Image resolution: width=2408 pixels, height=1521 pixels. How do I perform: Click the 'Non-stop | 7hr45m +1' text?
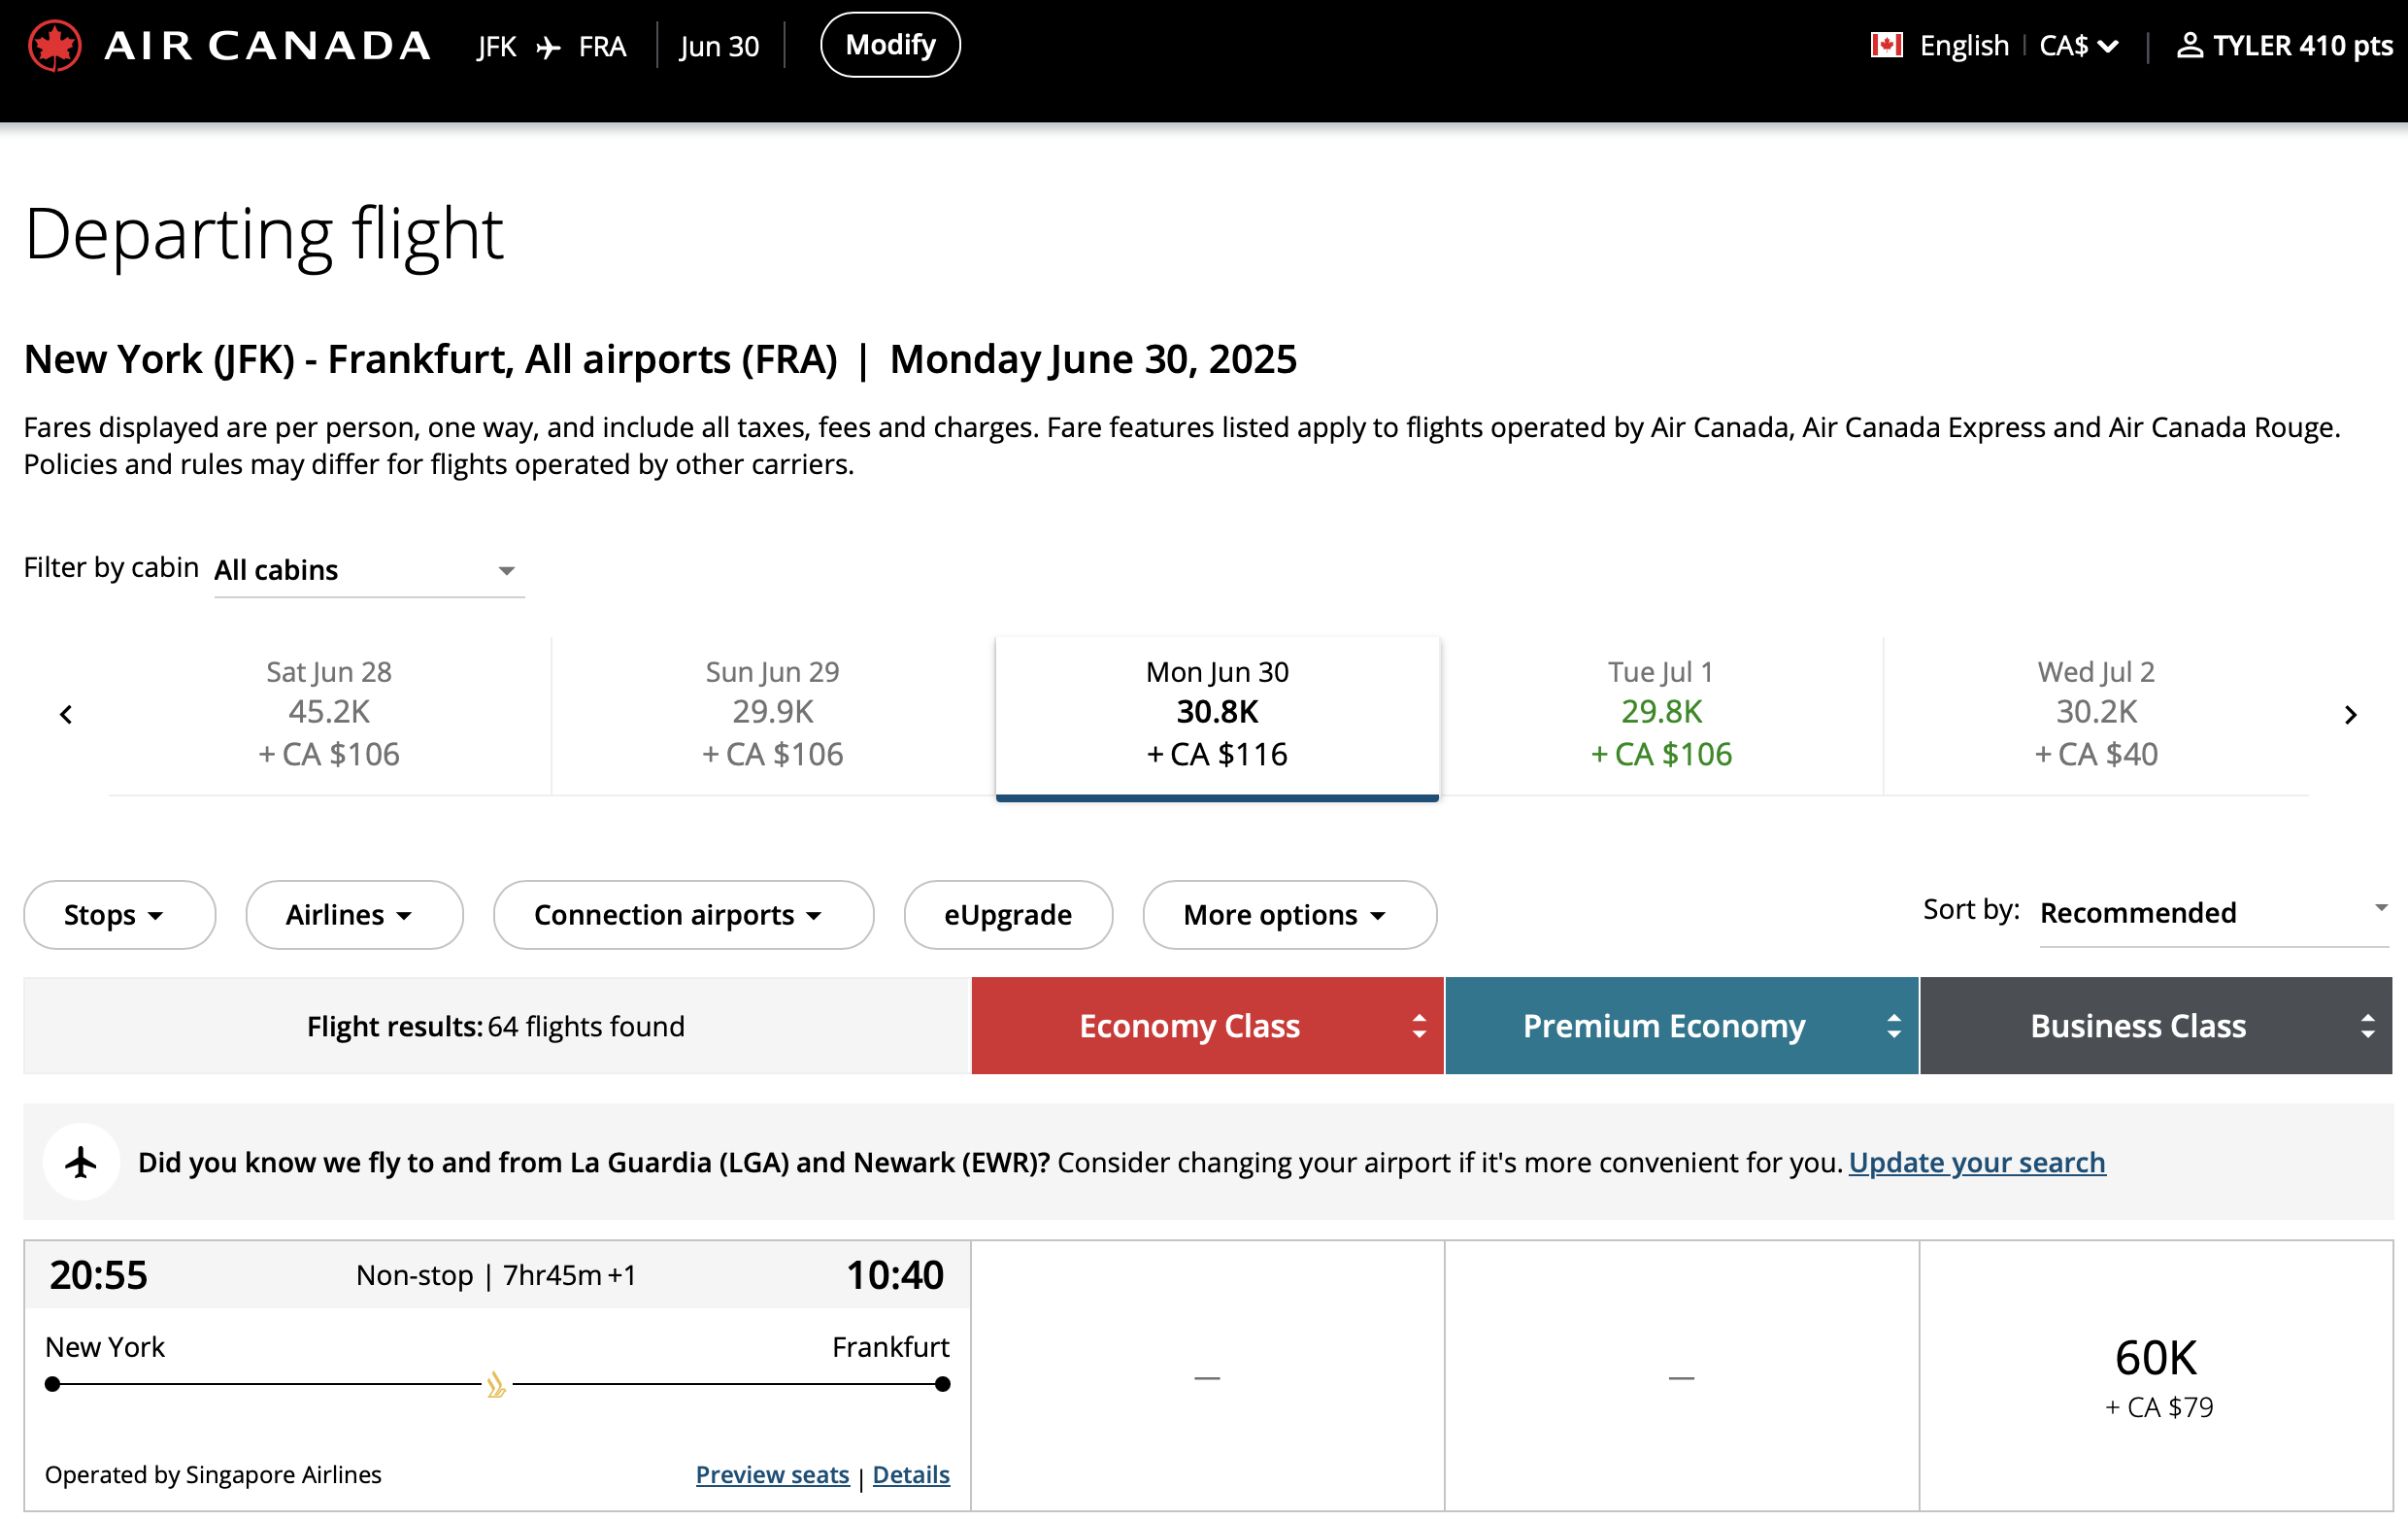(x=496, y=1275)
